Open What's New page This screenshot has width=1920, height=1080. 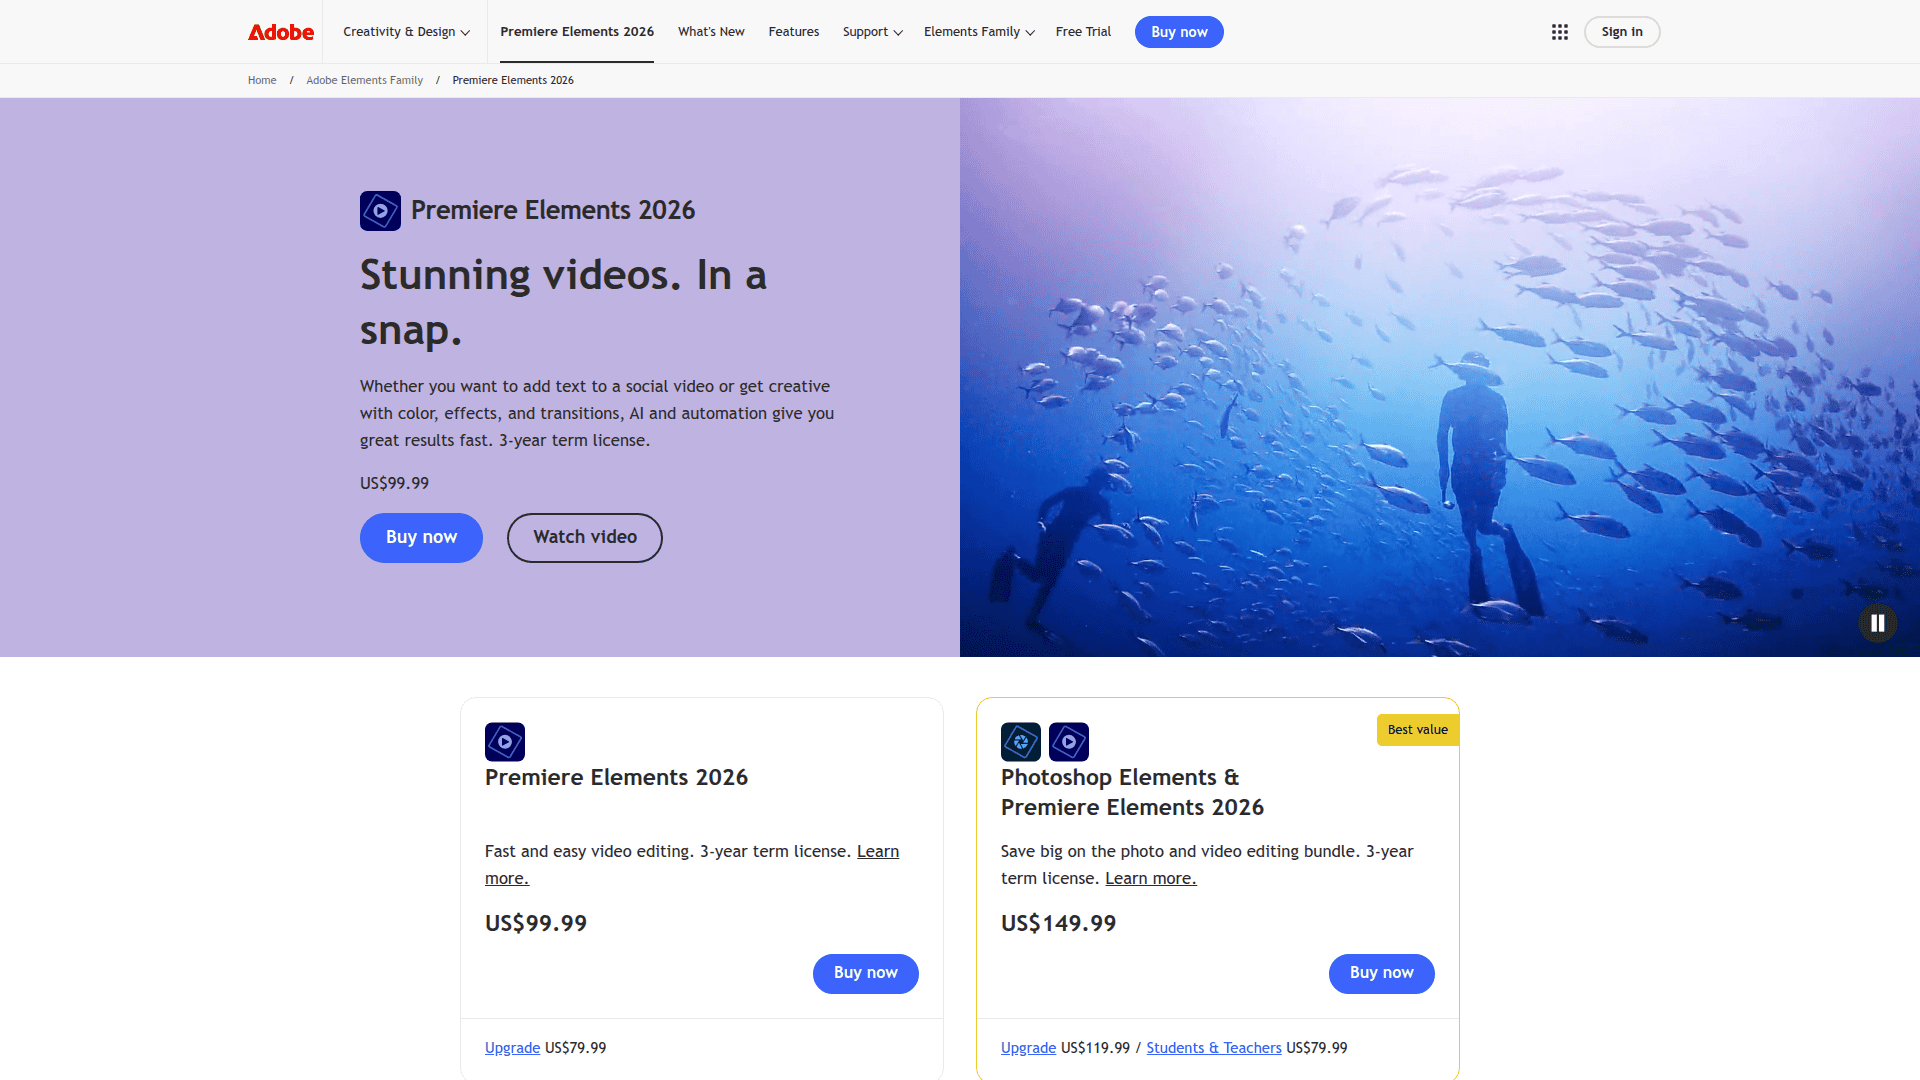click(711, 32)
